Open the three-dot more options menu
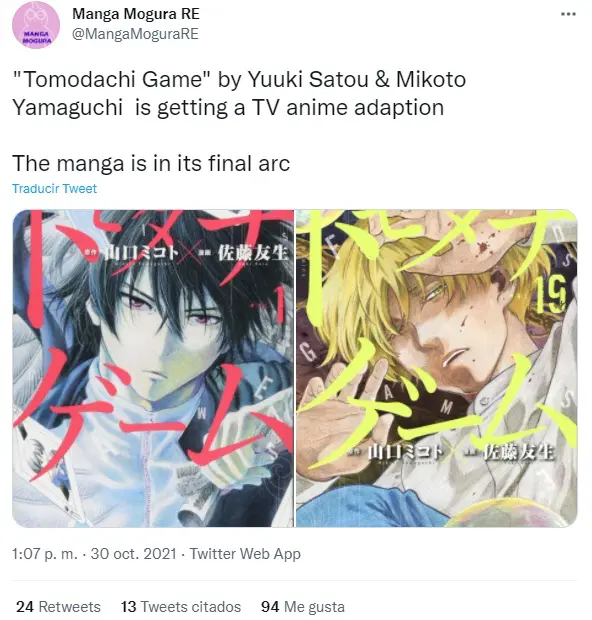The image size is (592, 620). (x=568, y=14)
